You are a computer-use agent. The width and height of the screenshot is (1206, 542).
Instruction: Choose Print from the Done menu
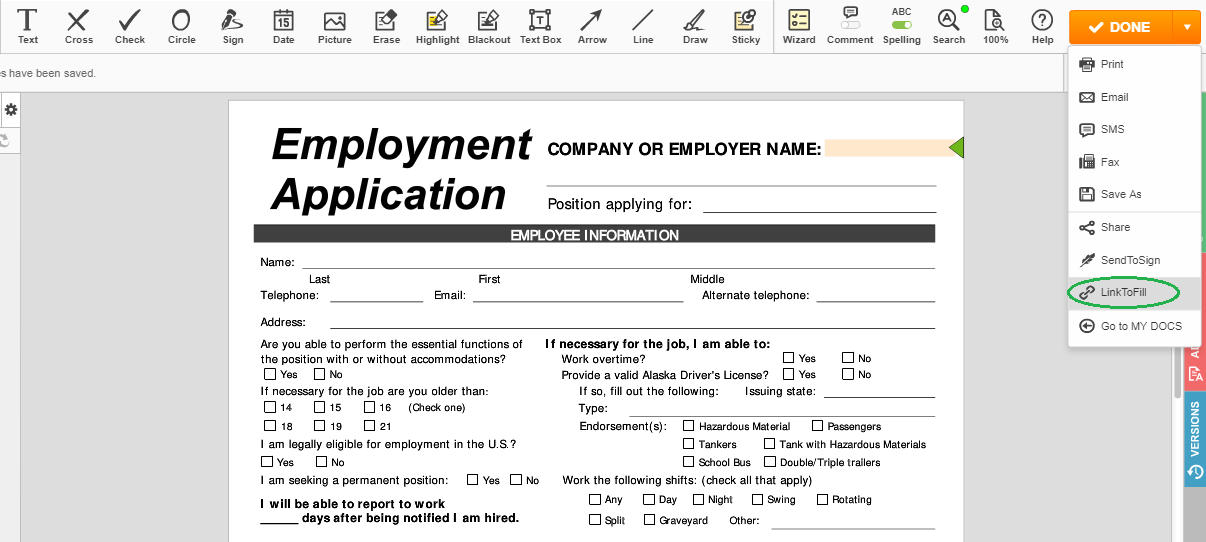[x=1134, y=64]
